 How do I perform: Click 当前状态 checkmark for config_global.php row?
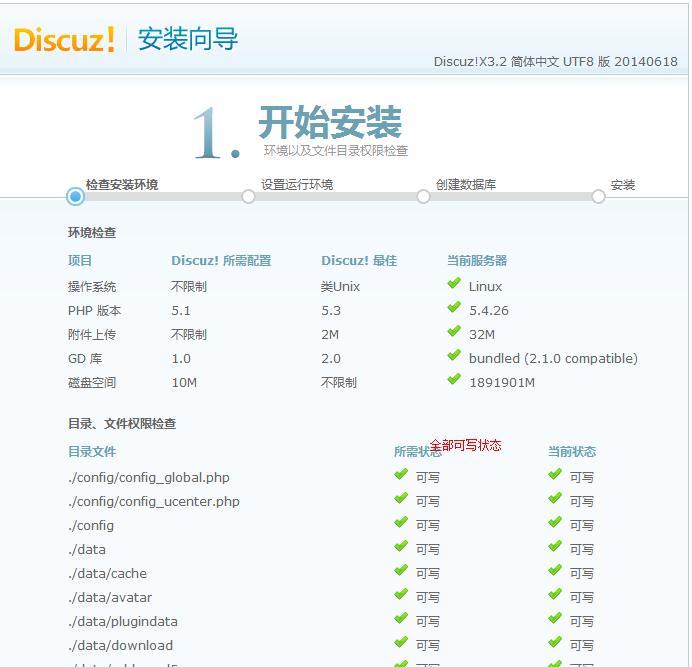(x=555, y=474)
